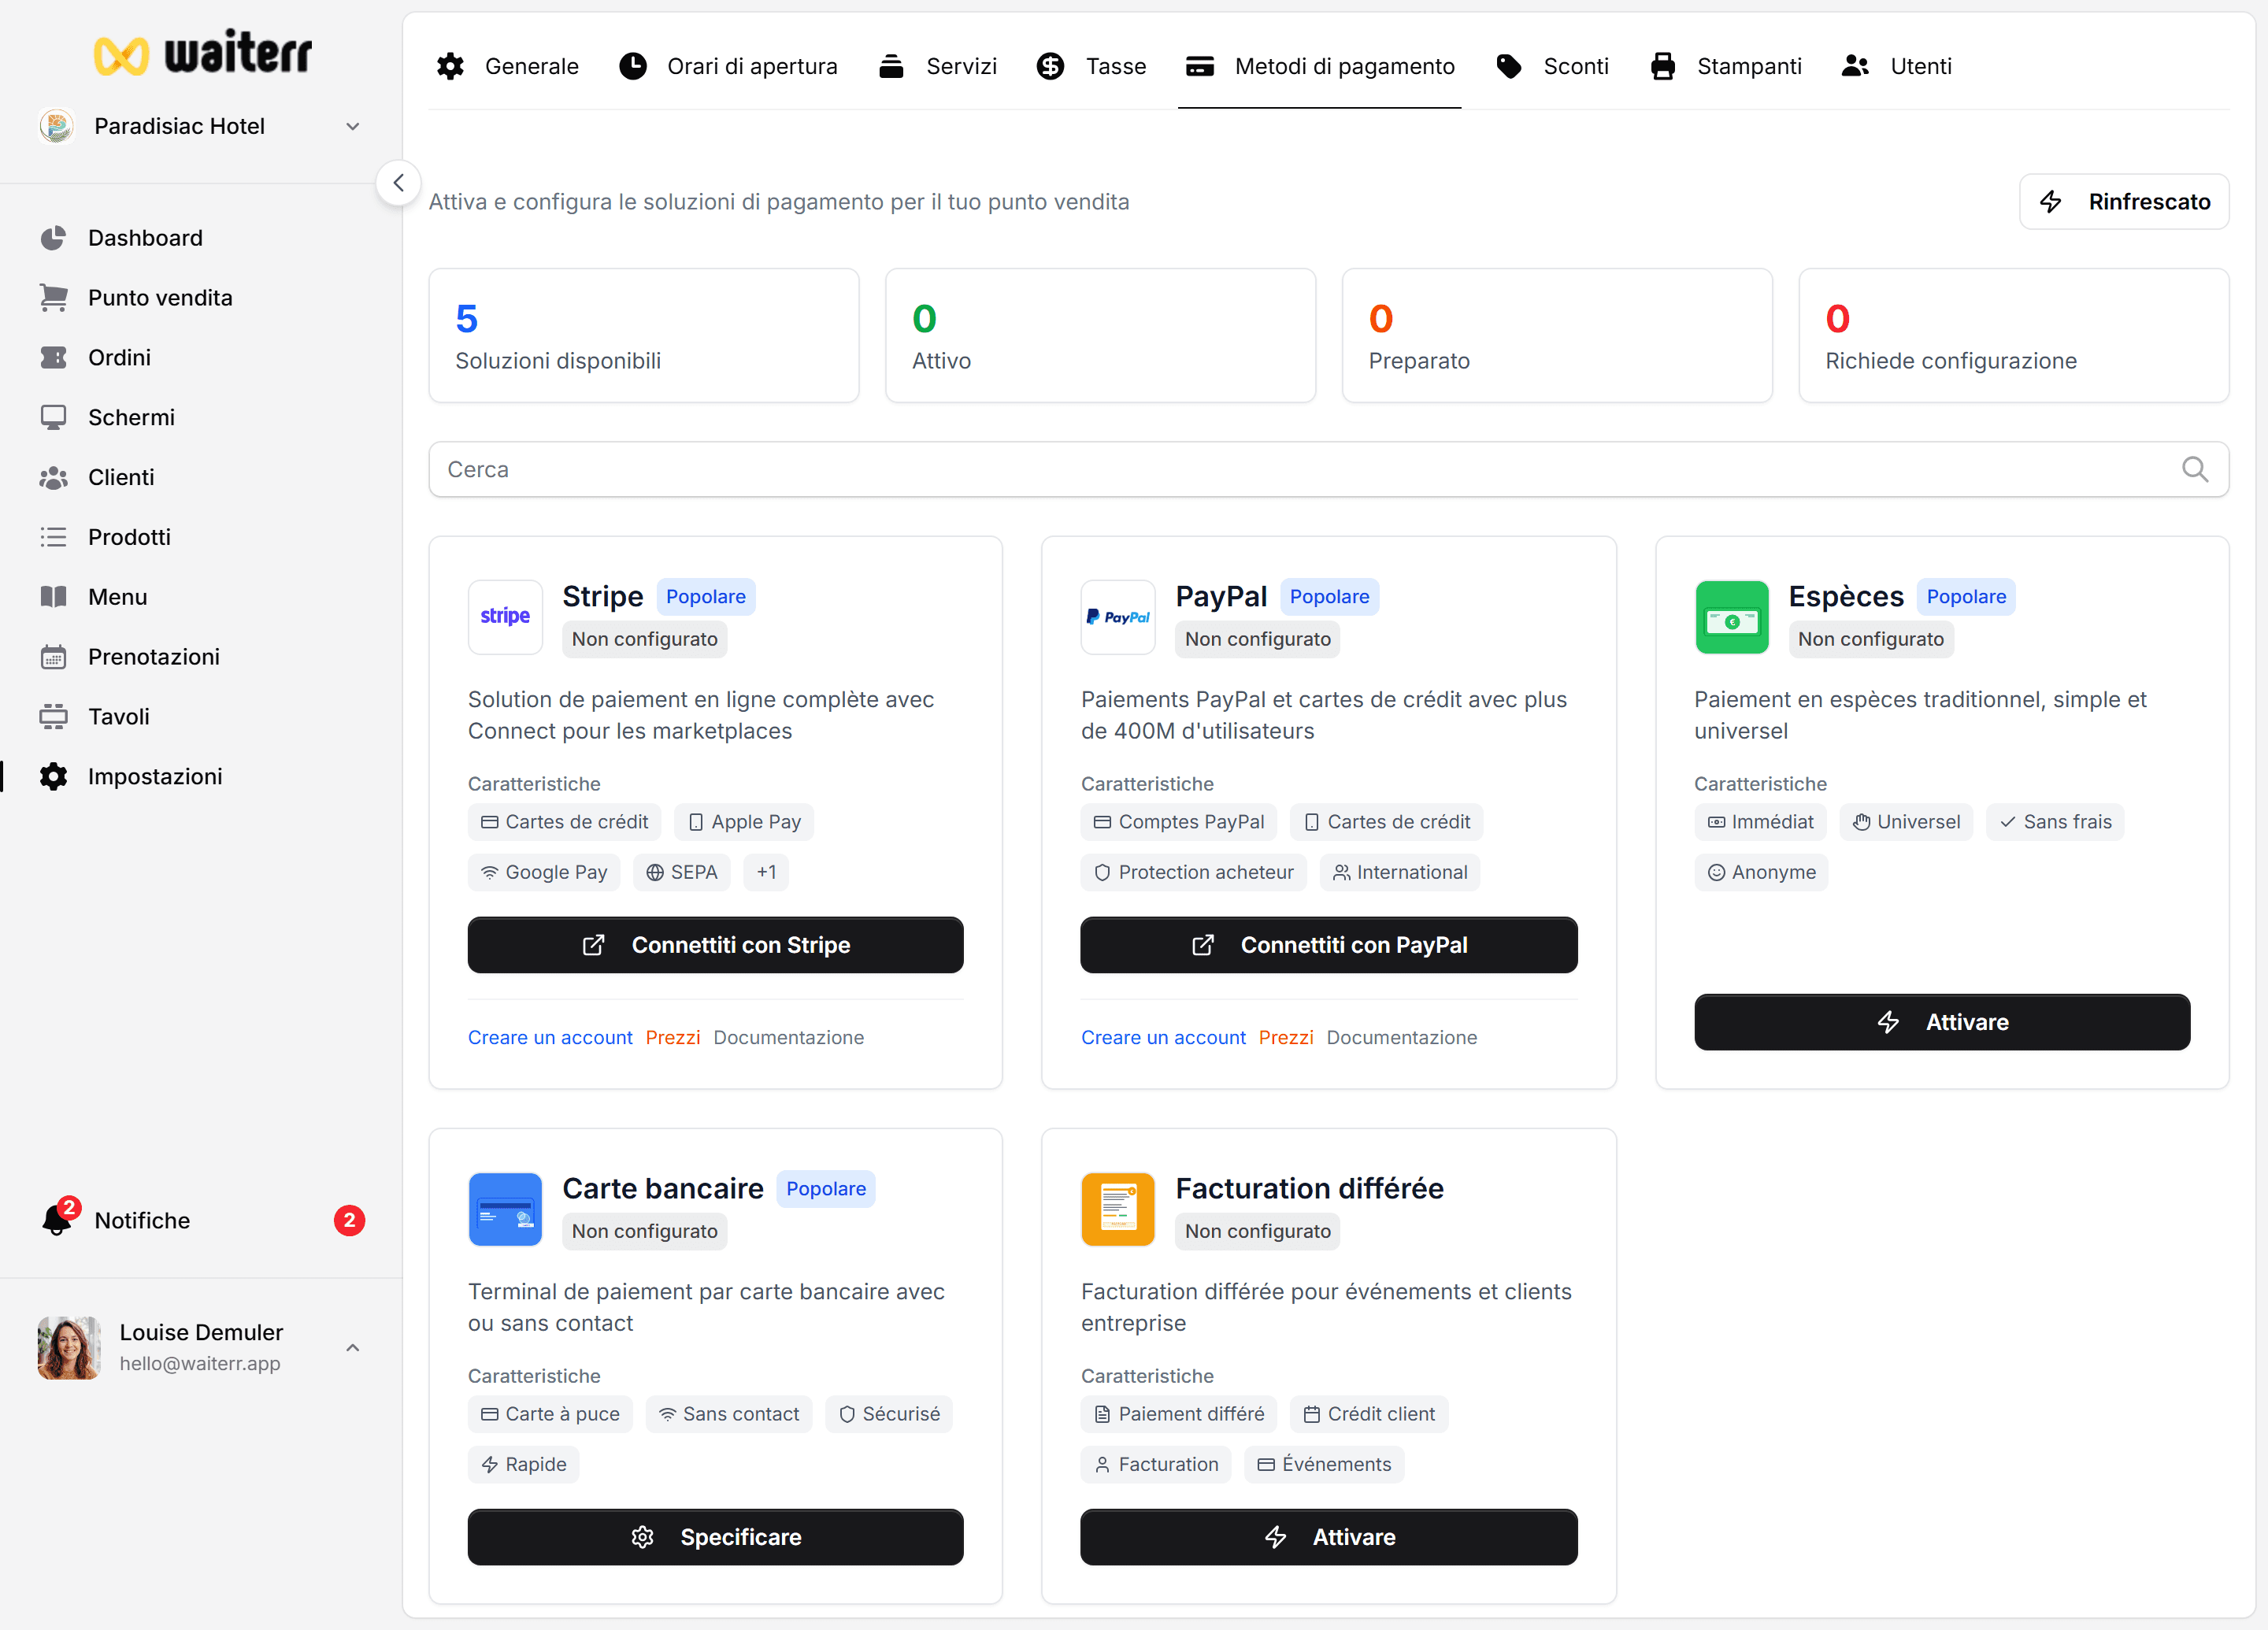Open the Menu book icon

point(53,597)
